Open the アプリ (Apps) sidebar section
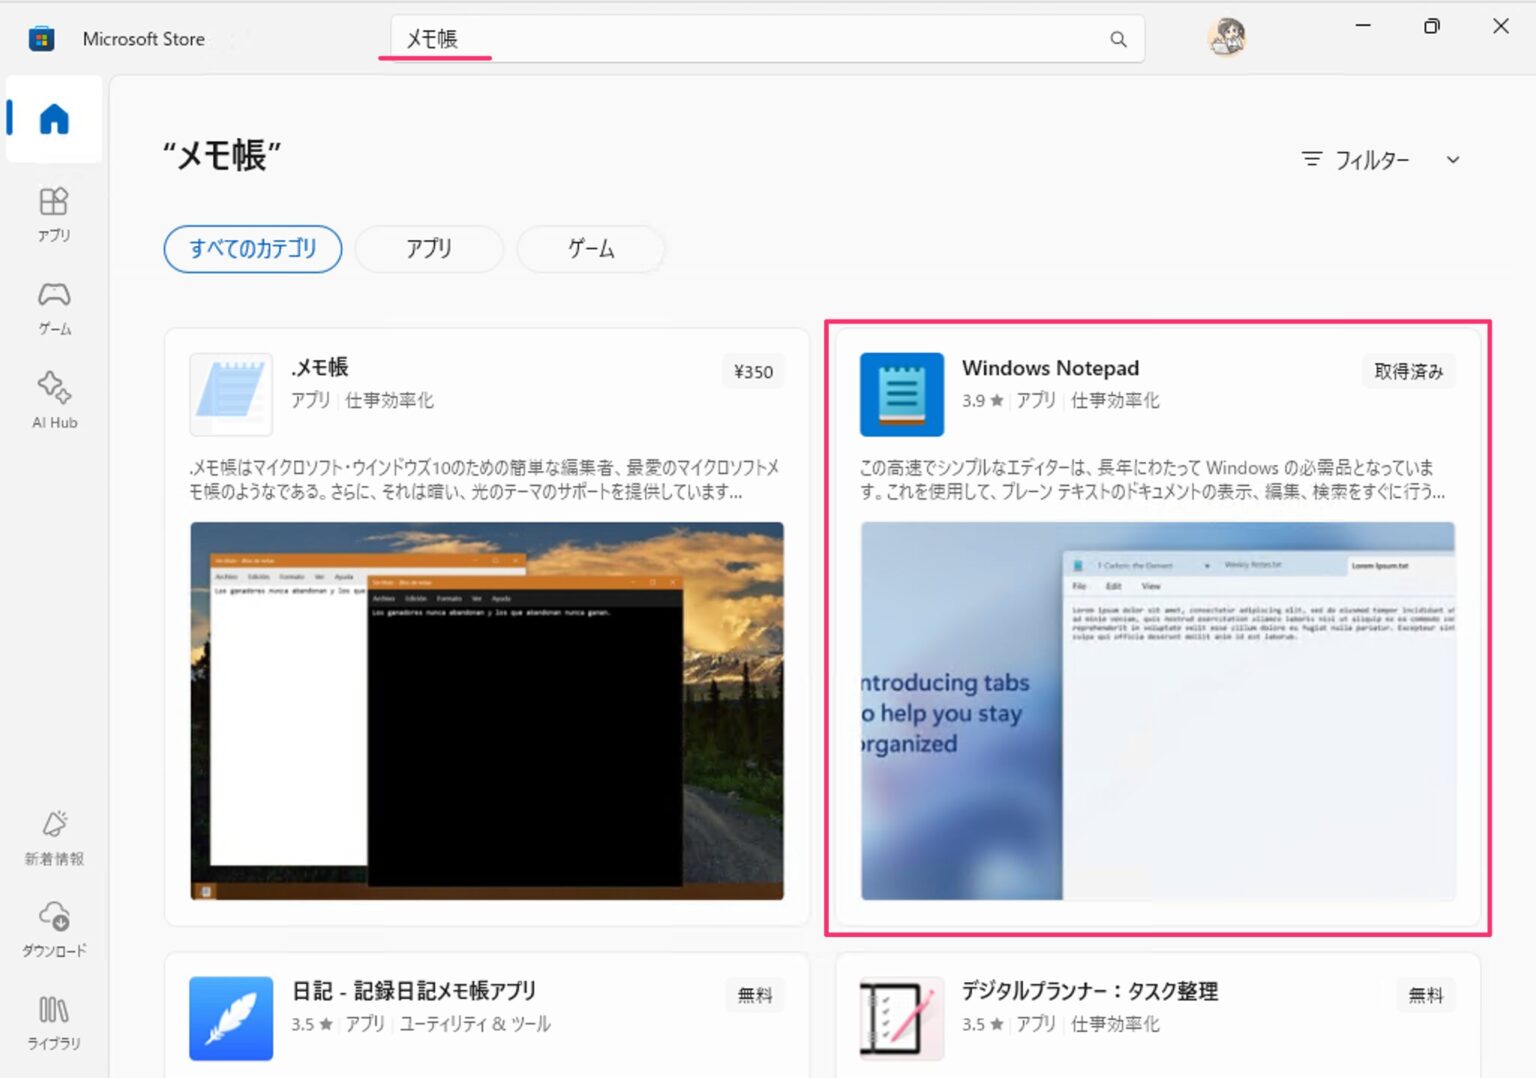The width and height of the screenshot is (1536, 1078). (x=53, y=215)
